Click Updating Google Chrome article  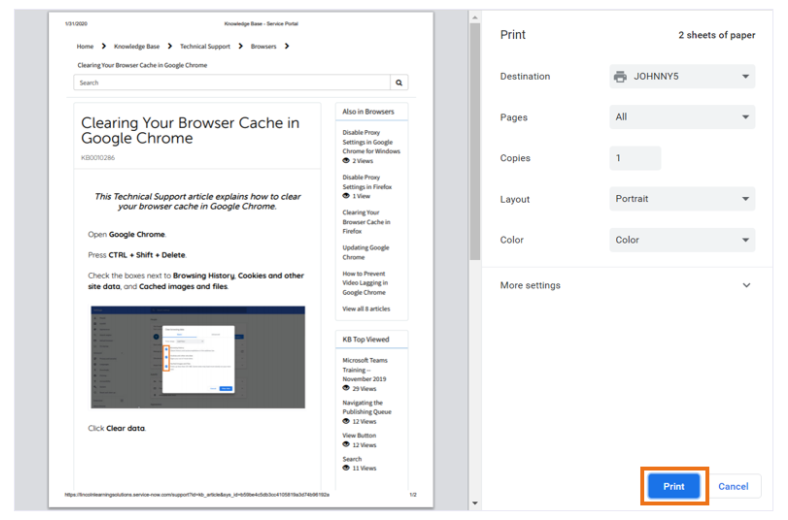[365, 252]
